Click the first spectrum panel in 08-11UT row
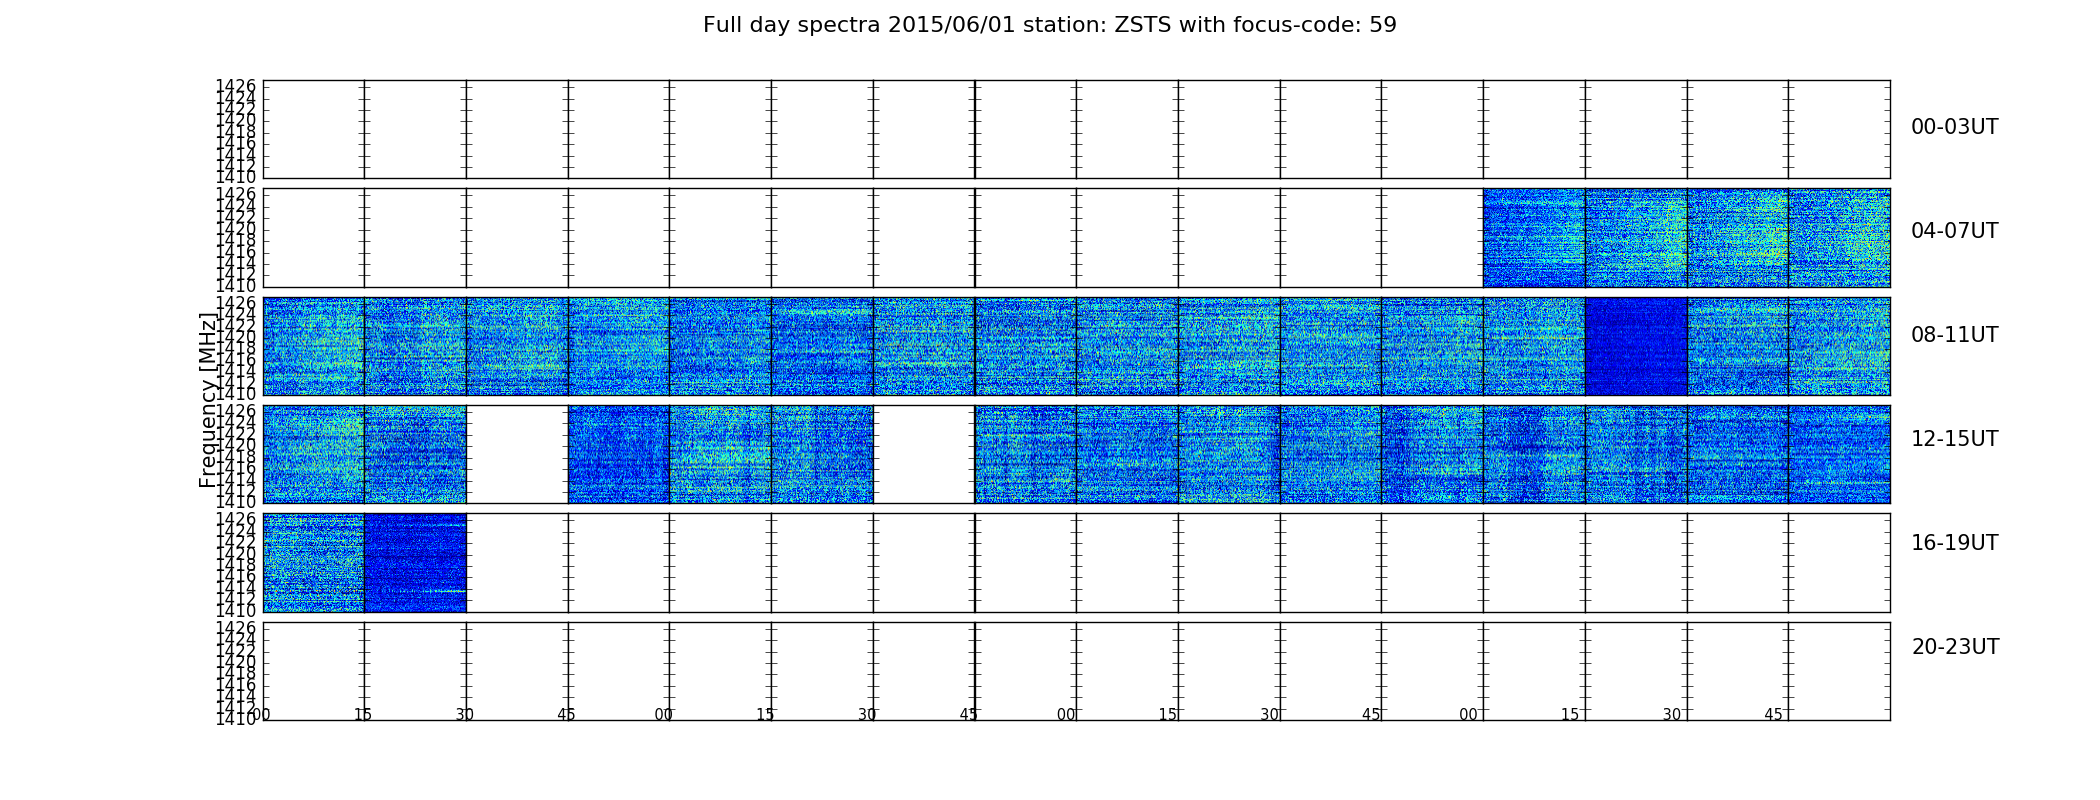2100x800 pixels. coord(314,346)
